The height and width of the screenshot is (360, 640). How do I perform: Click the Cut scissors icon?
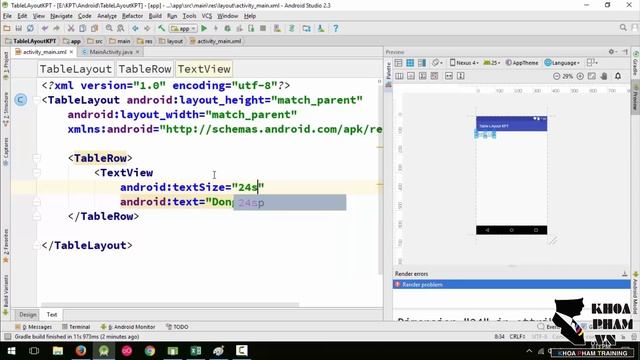click(71, 29)
